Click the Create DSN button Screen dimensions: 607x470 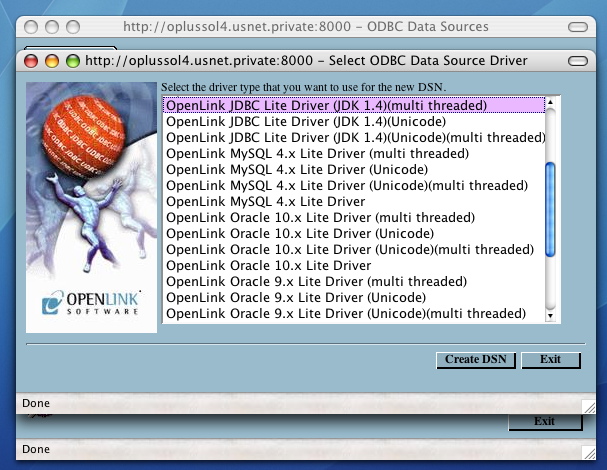click(x=476, y=360)
